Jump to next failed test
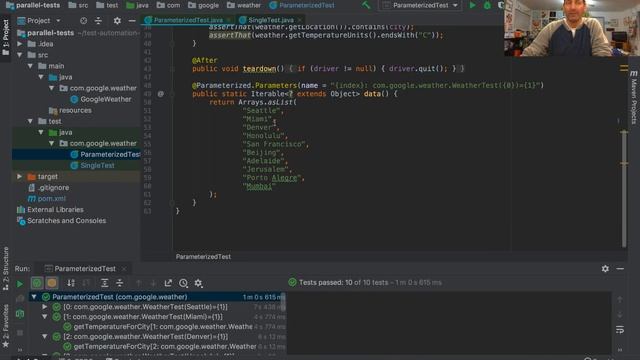The height and width of the screenshot is (360, 640). point(153,283)
